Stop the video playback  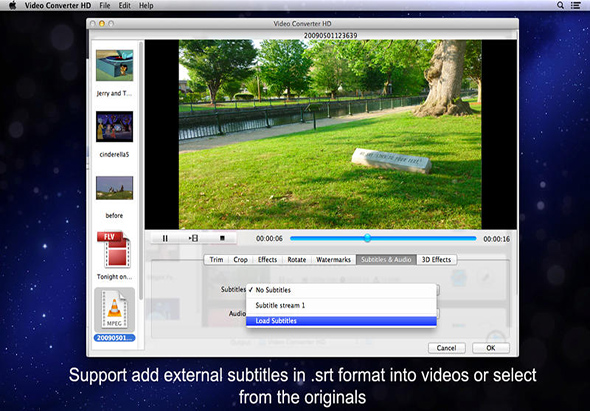[222, 238]
